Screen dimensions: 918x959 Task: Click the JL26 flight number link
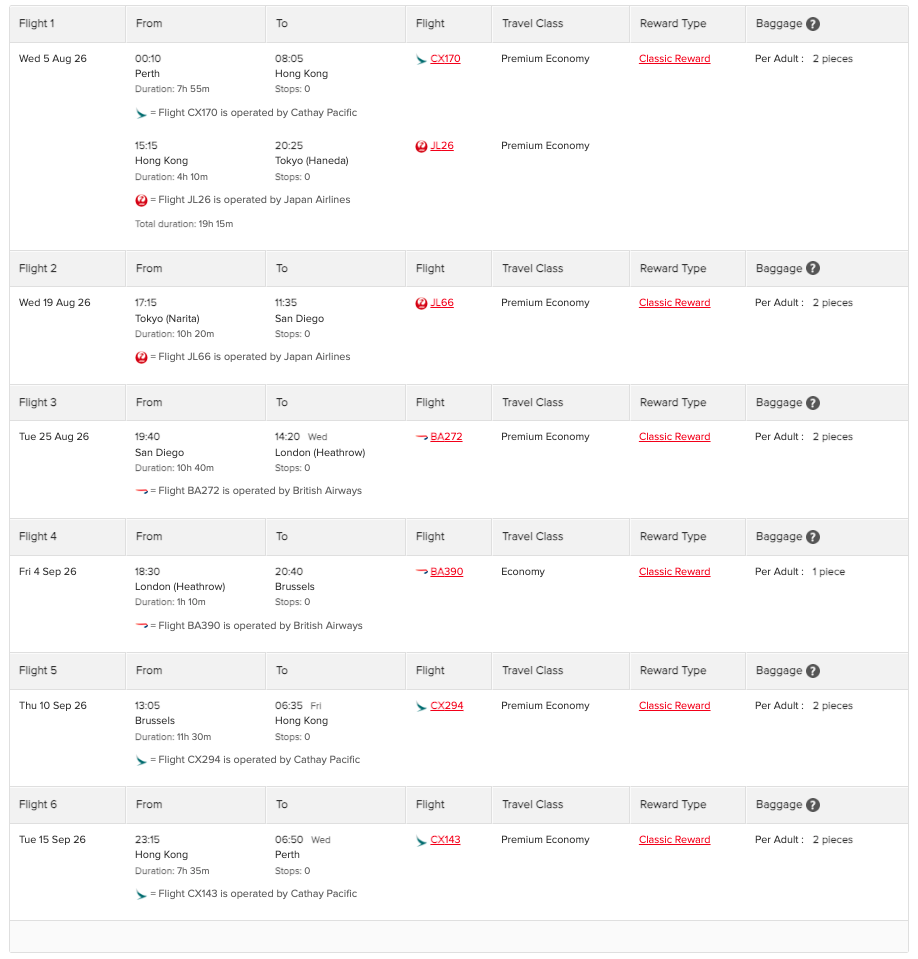pos(444,145)
